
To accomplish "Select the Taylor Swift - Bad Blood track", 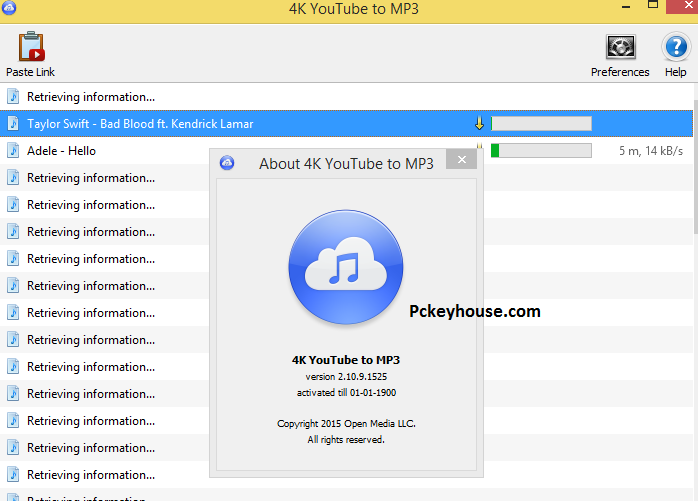I will (346, 123).
